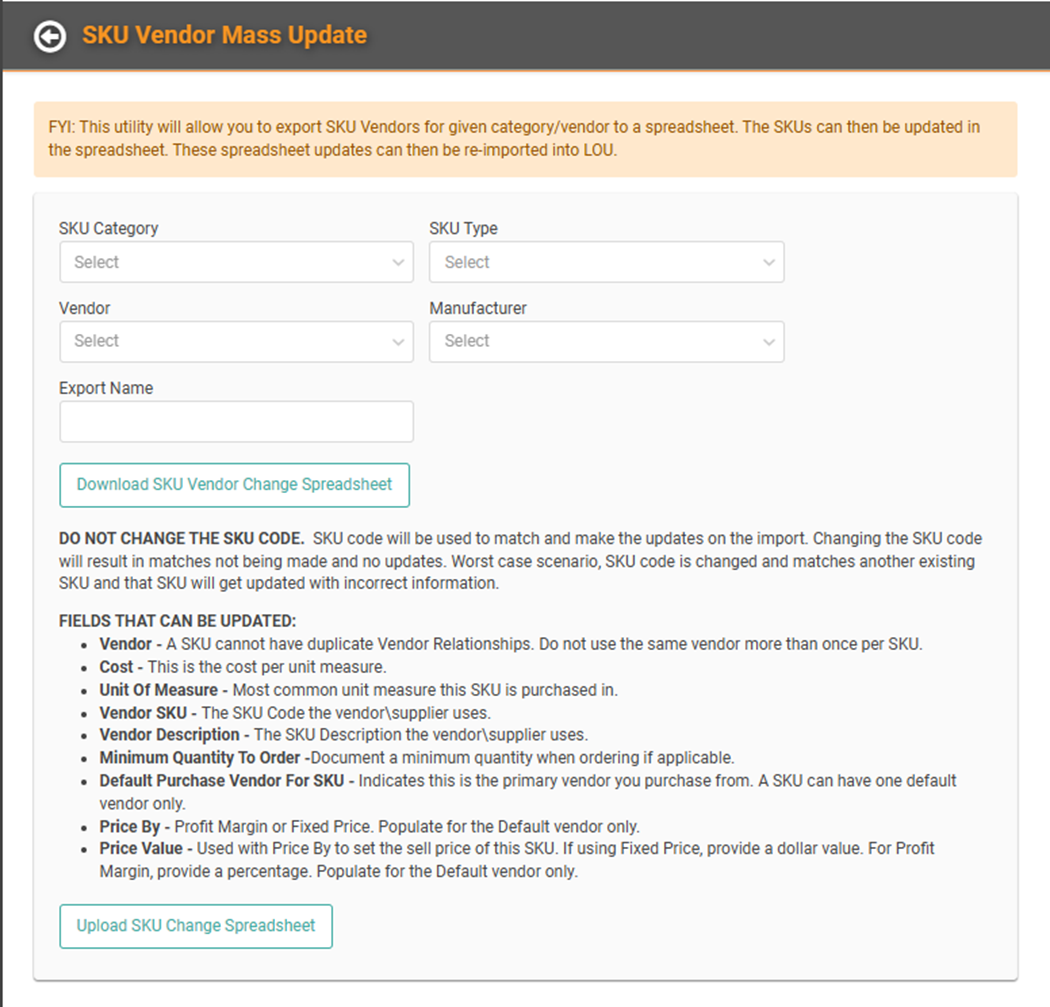Open the Vendor select box
The width and height of the screenshot is (1050, 1007).
[x=236, y=341]
